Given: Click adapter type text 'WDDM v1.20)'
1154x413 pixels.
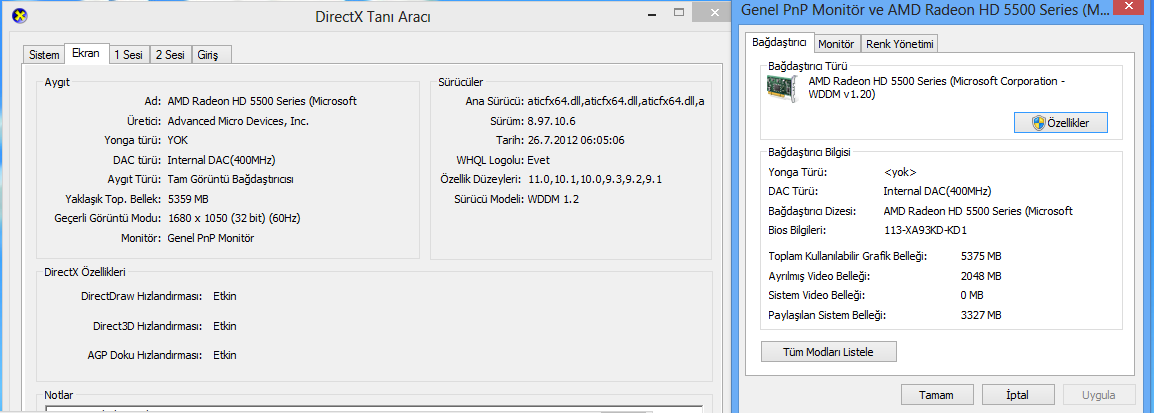Looking at the screenshot, I should tap(842, 95).
